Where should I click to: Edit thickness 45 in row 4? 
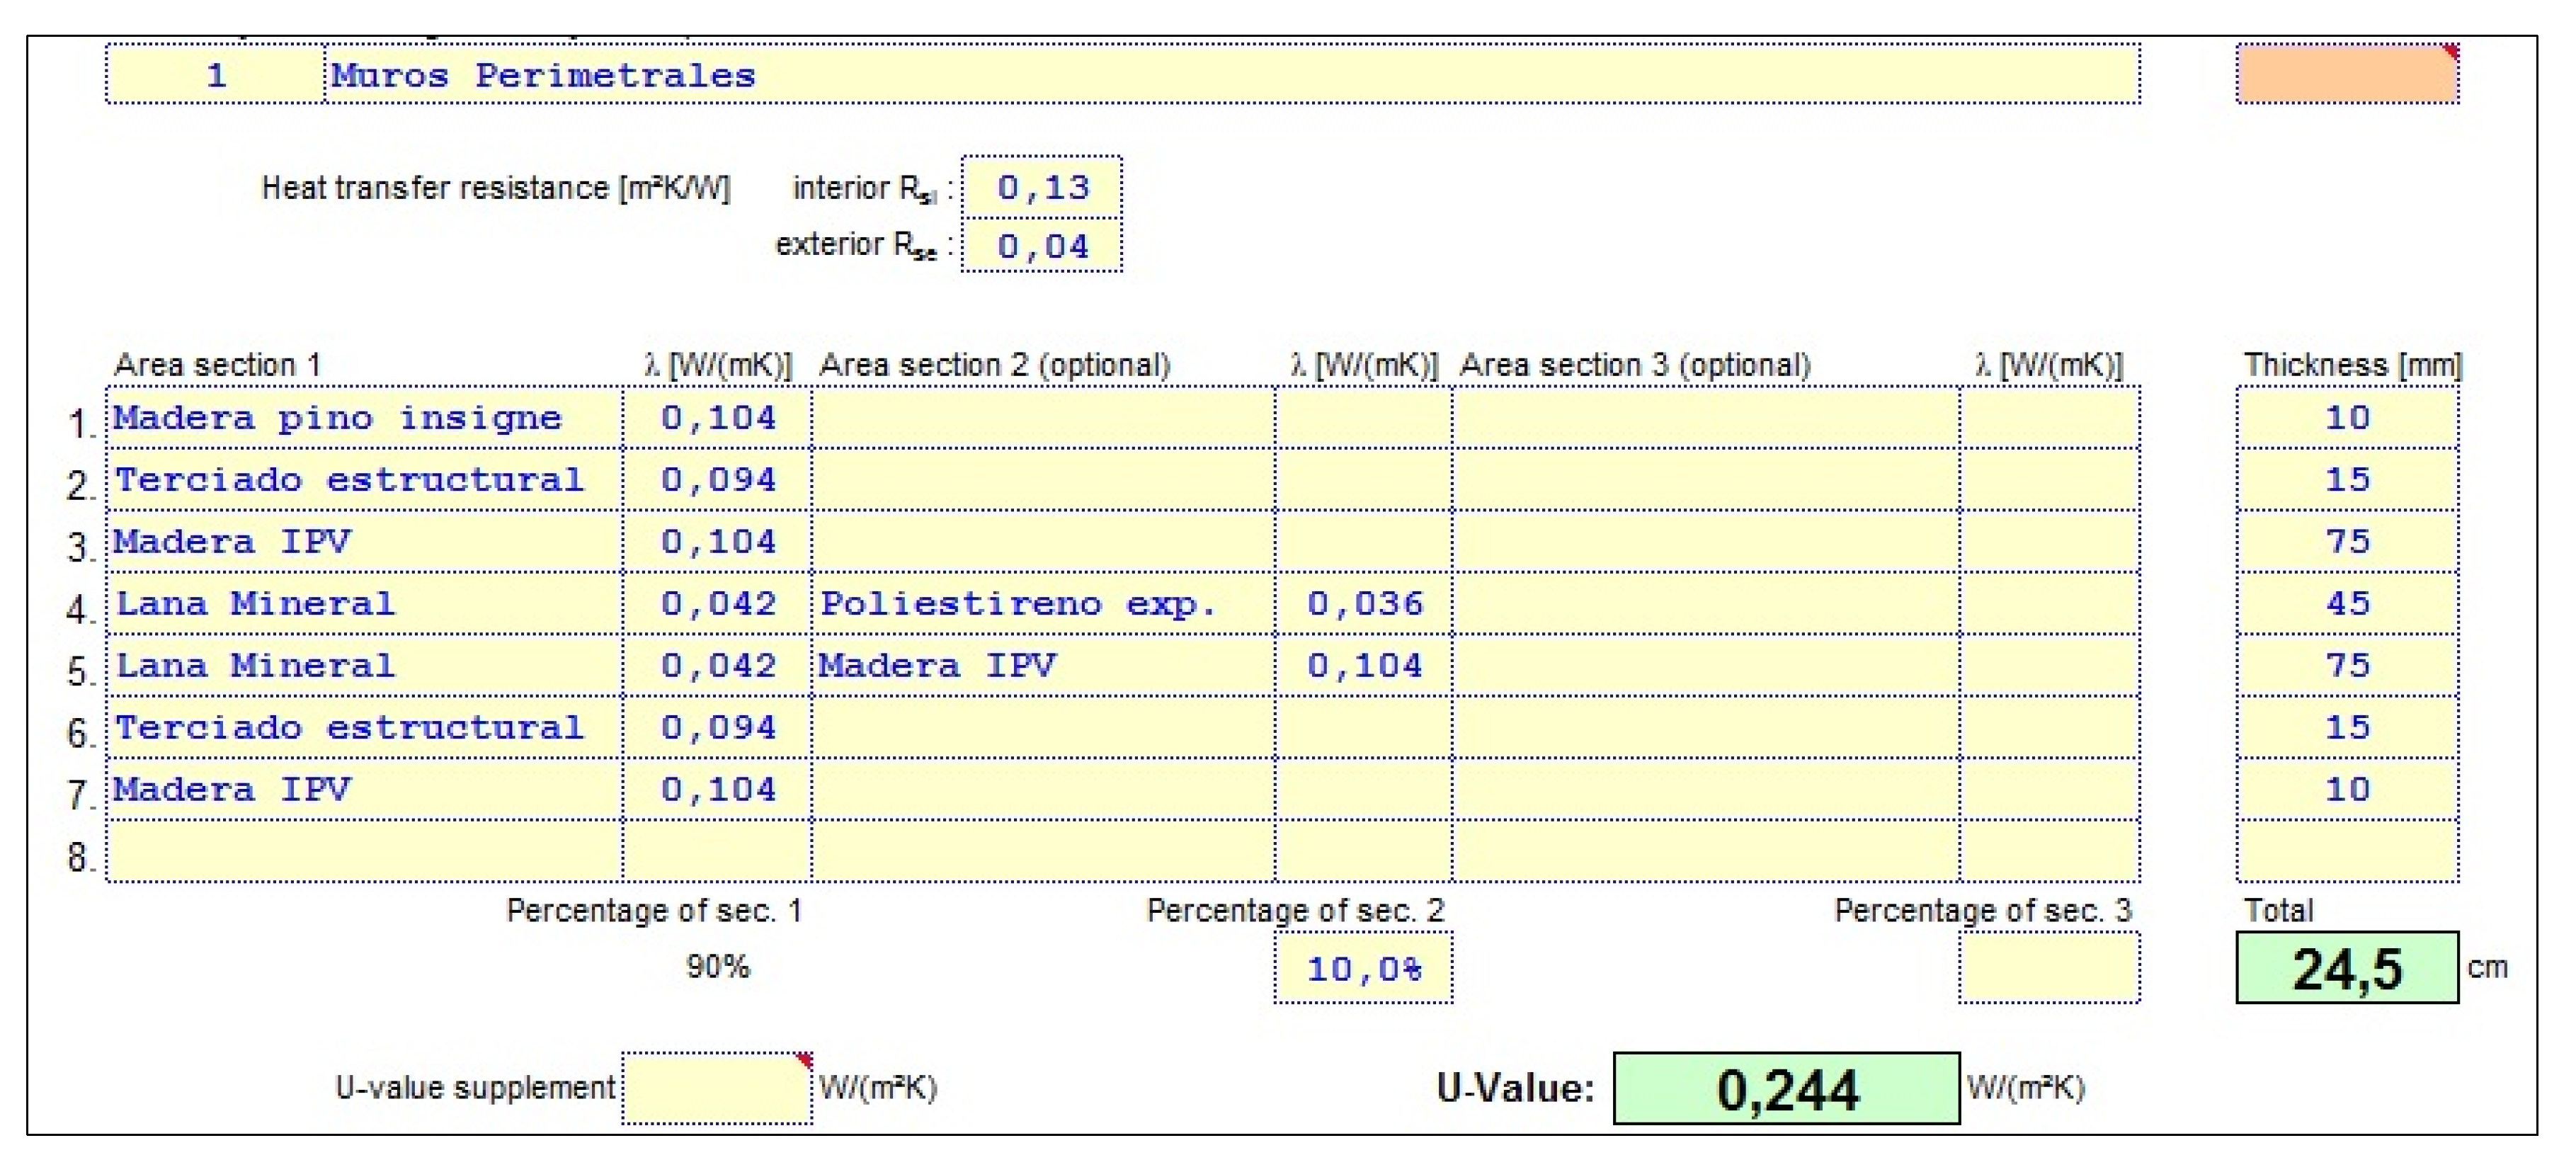pyautogui.click(x=2347, y=604)
